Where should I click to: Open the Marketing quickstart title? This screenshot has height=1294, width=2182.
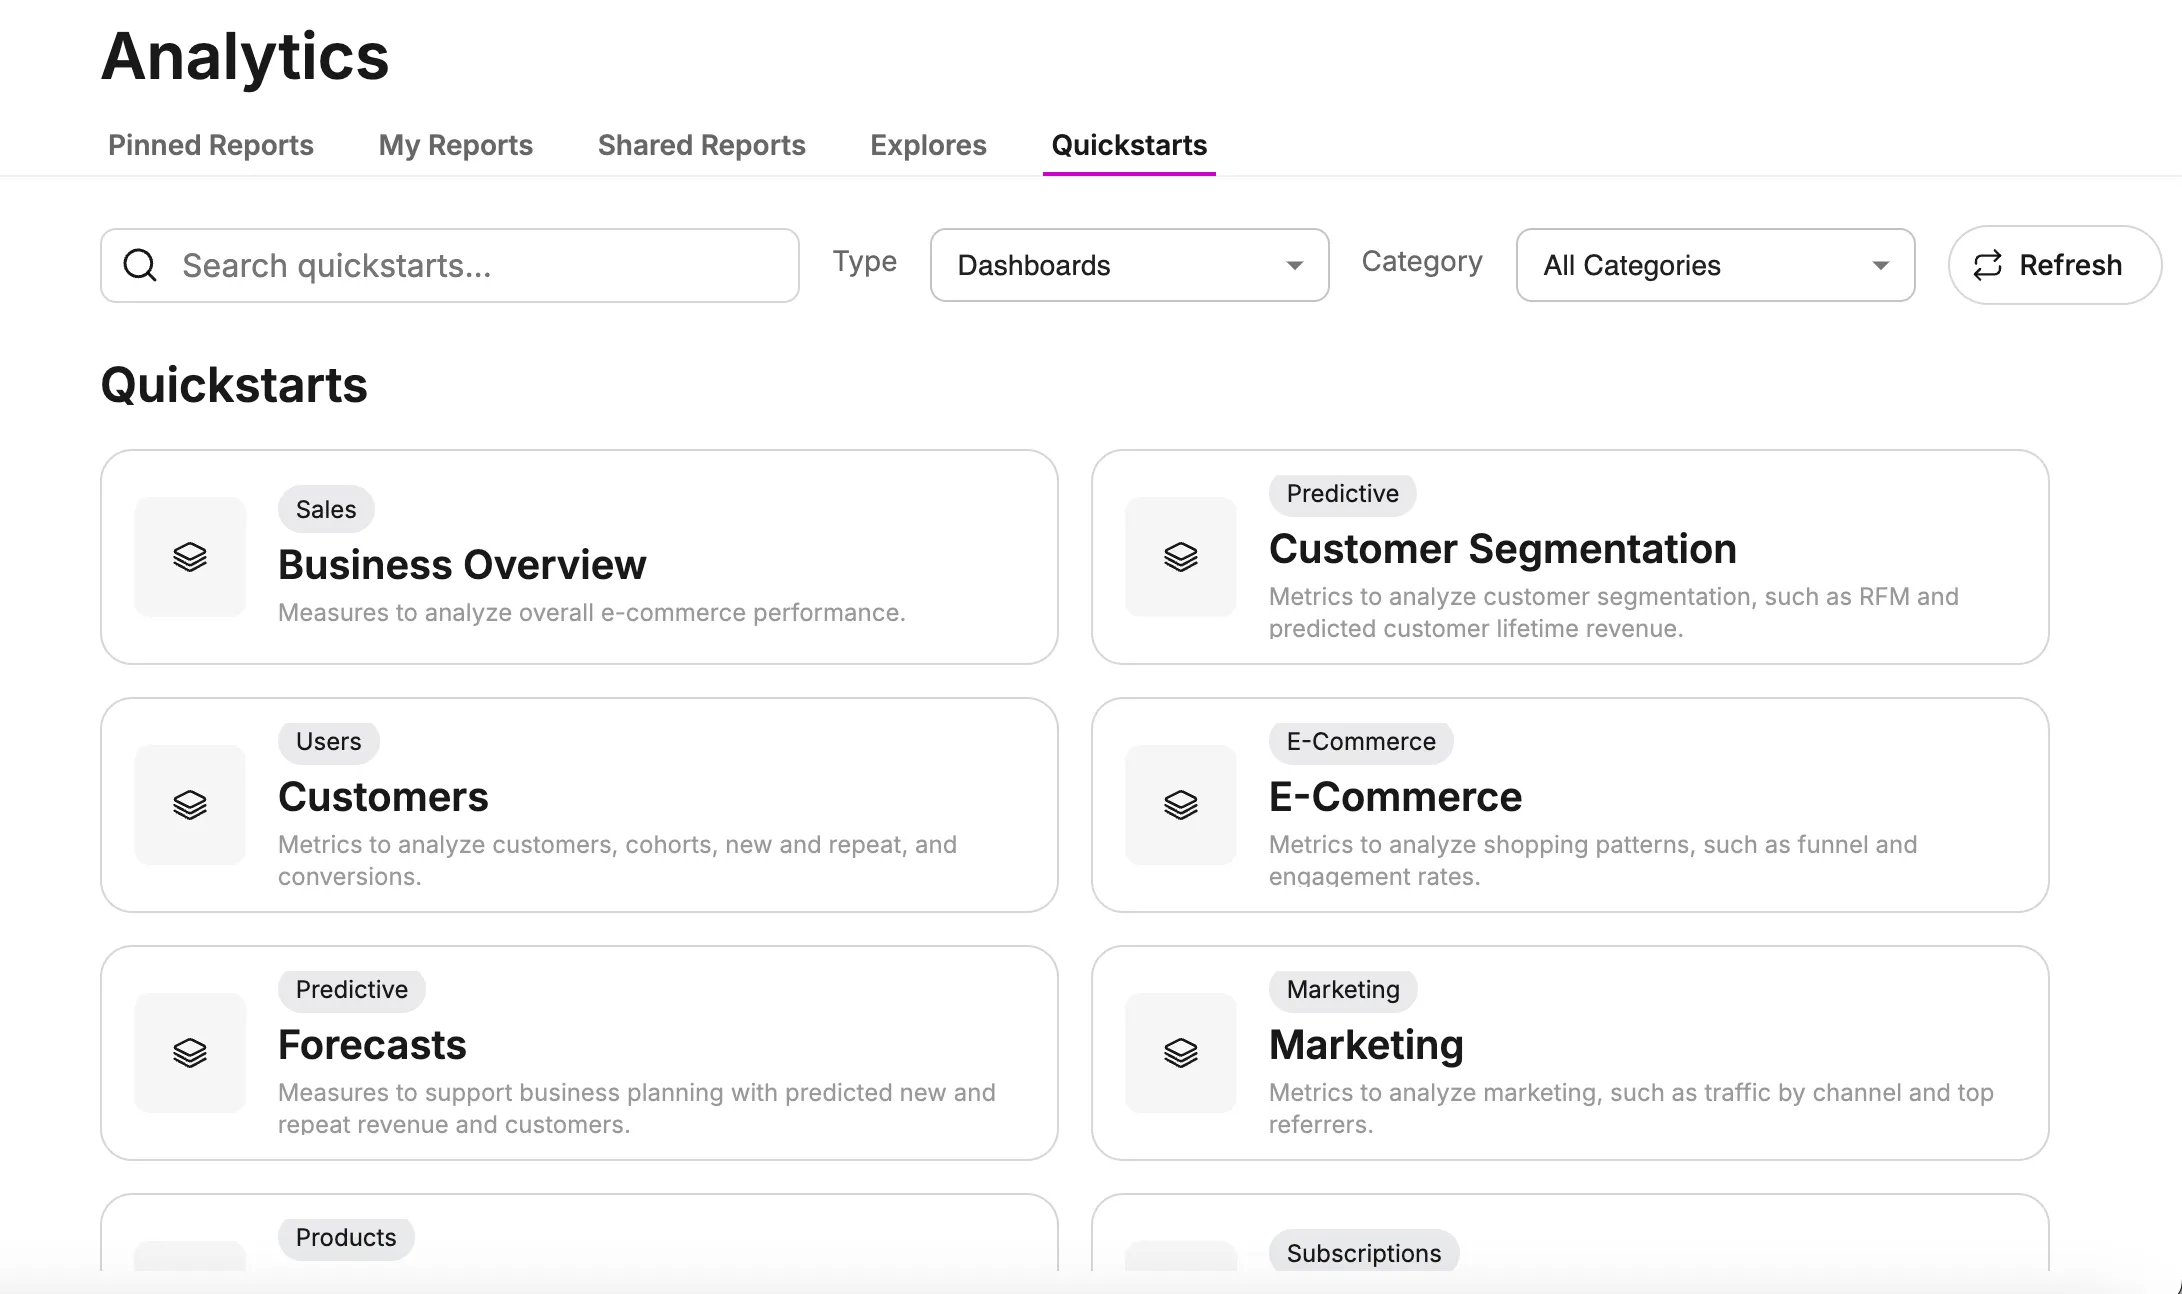pyautogui.click(x=1366, y=1045)
